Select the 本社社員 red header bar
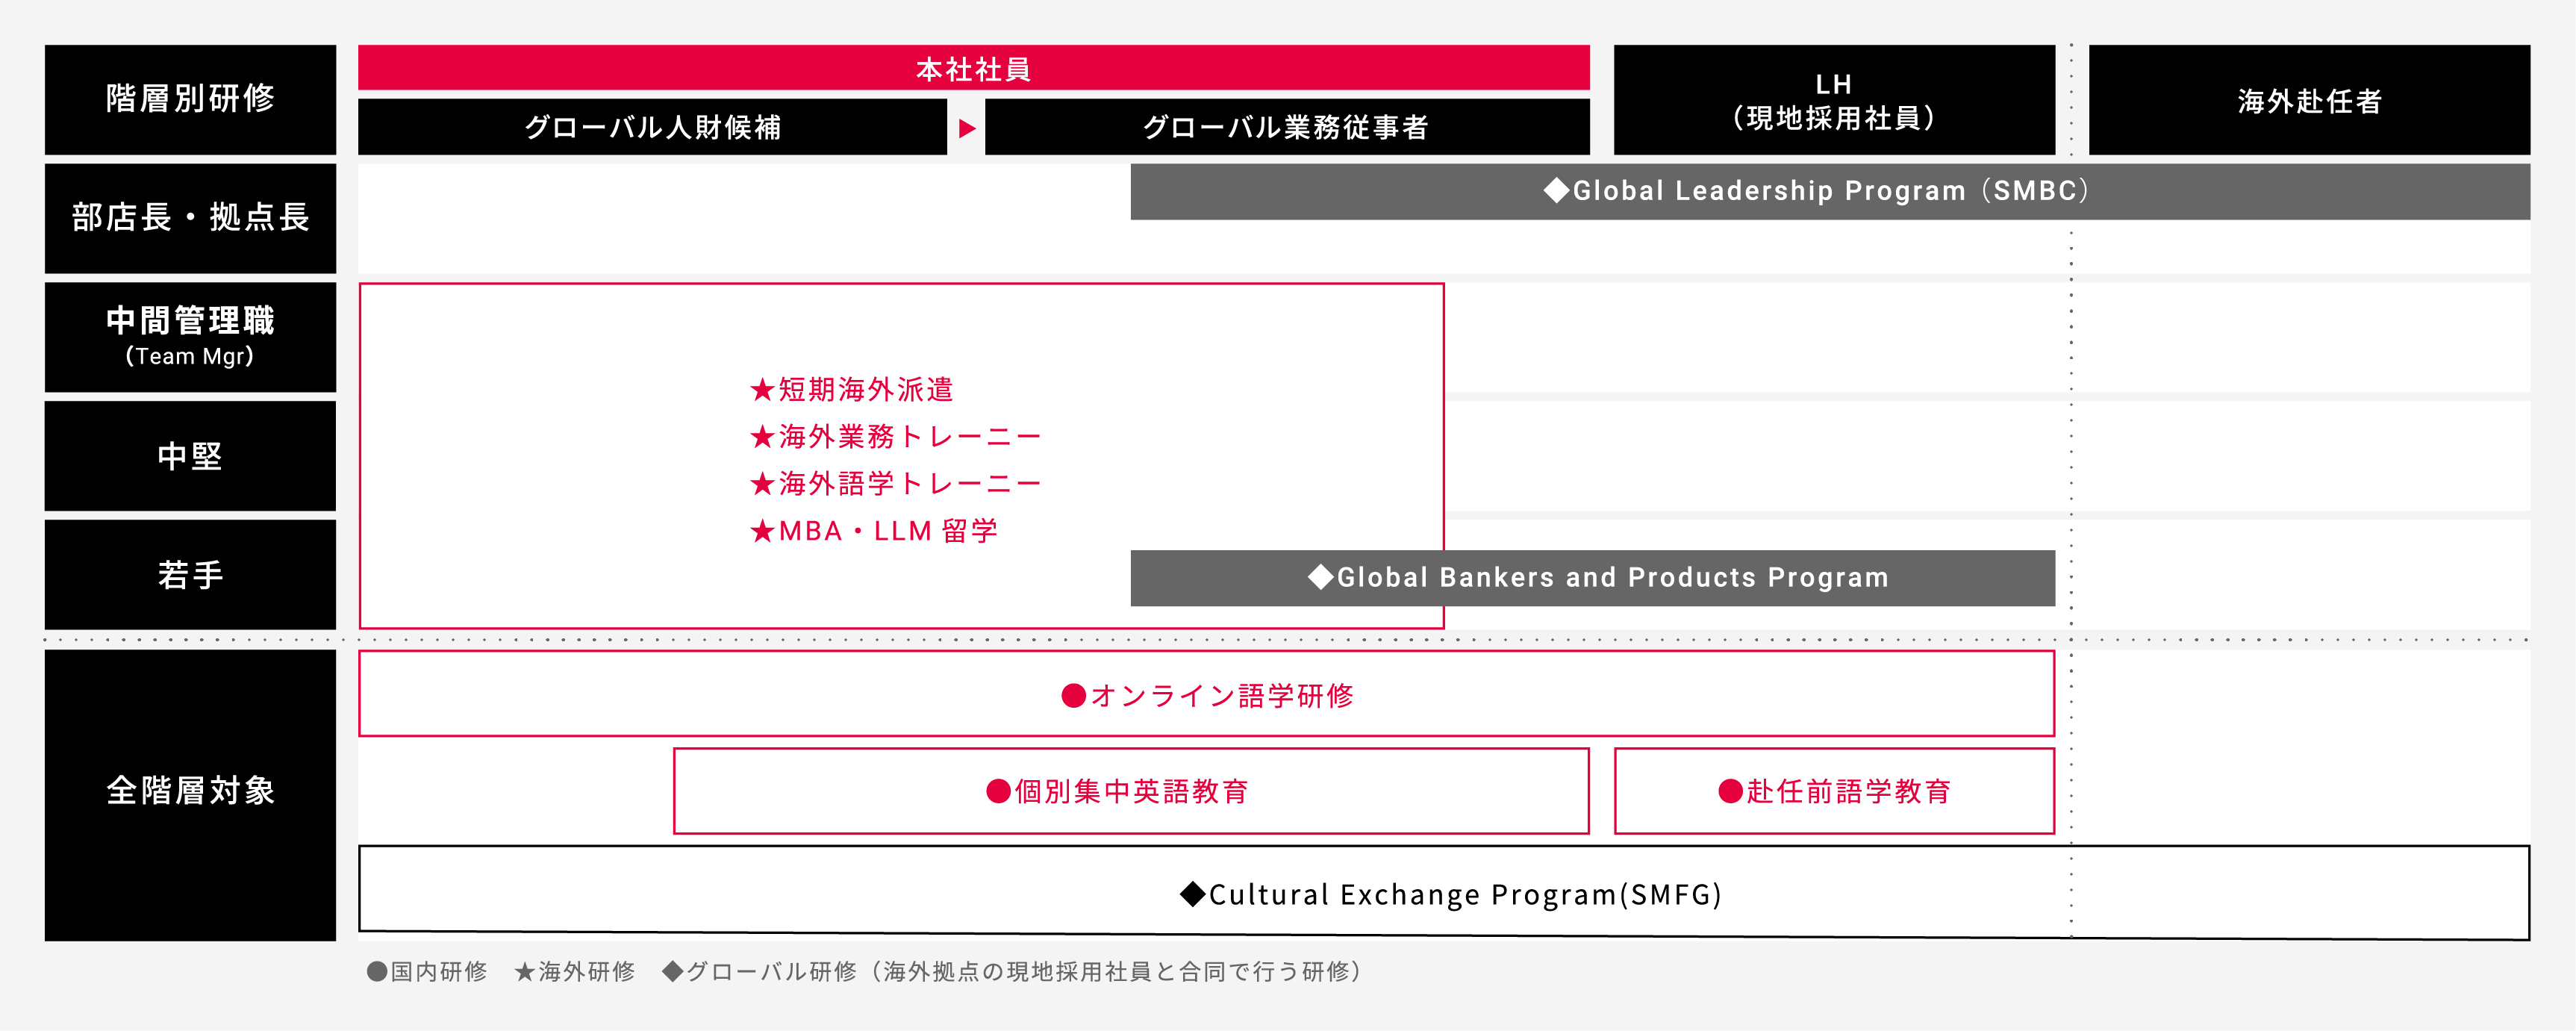Viewport: 2576px width, 1031px height. click(x=973, y=68)
